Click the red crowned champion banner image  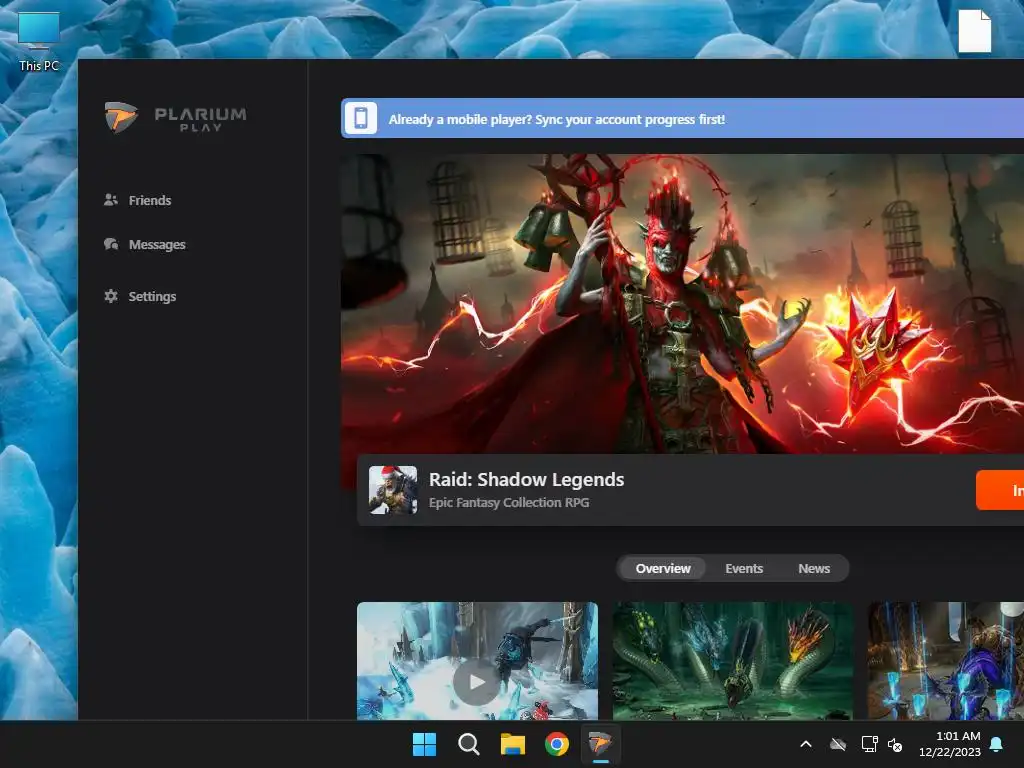[682, 304]
